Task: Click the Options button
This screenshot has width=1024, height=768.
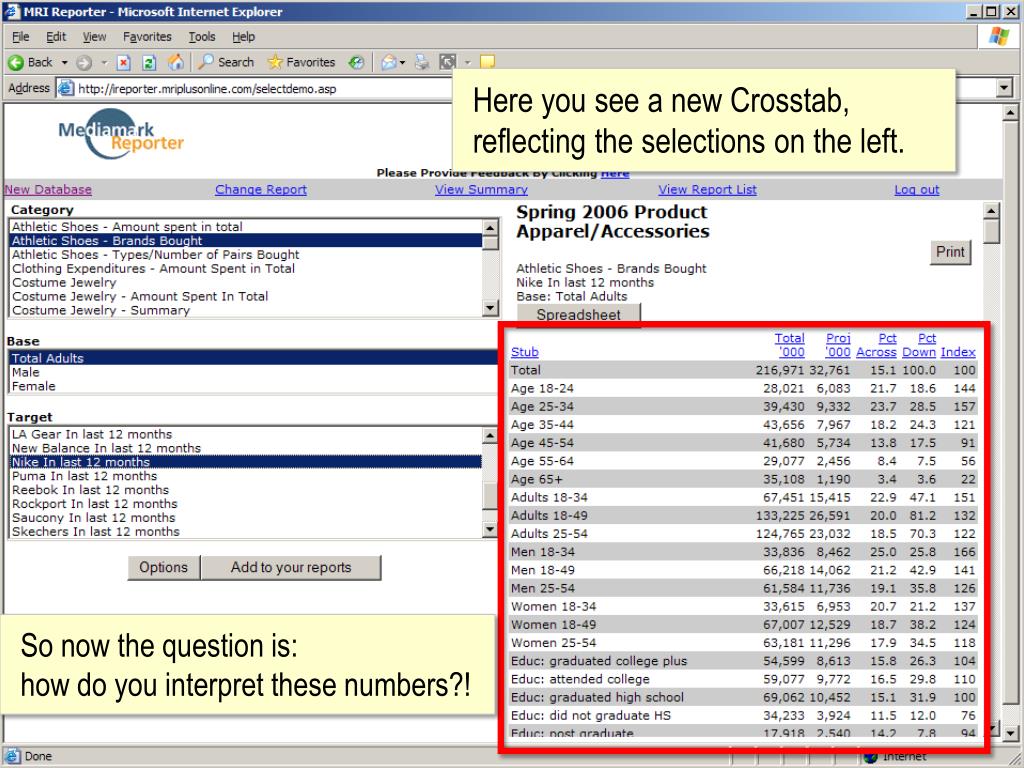Action: pos(164,568)
